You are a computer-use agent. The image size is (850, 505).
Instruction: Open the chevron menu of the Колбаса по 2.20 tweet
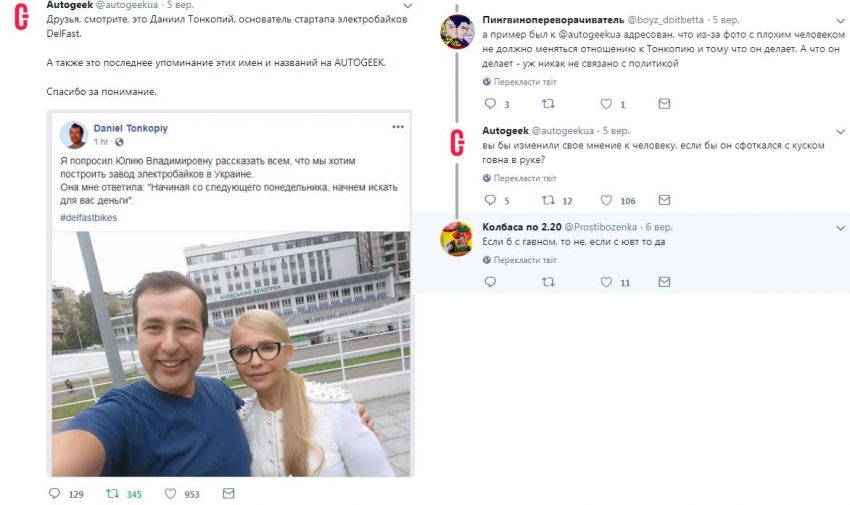pyautogui.click(x=840, y=228)
